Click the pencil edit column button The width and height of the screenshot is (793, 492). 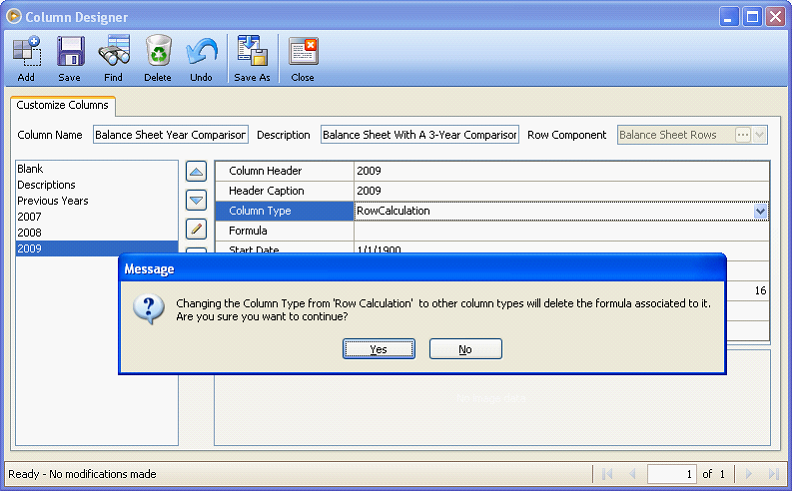(196, 229)
